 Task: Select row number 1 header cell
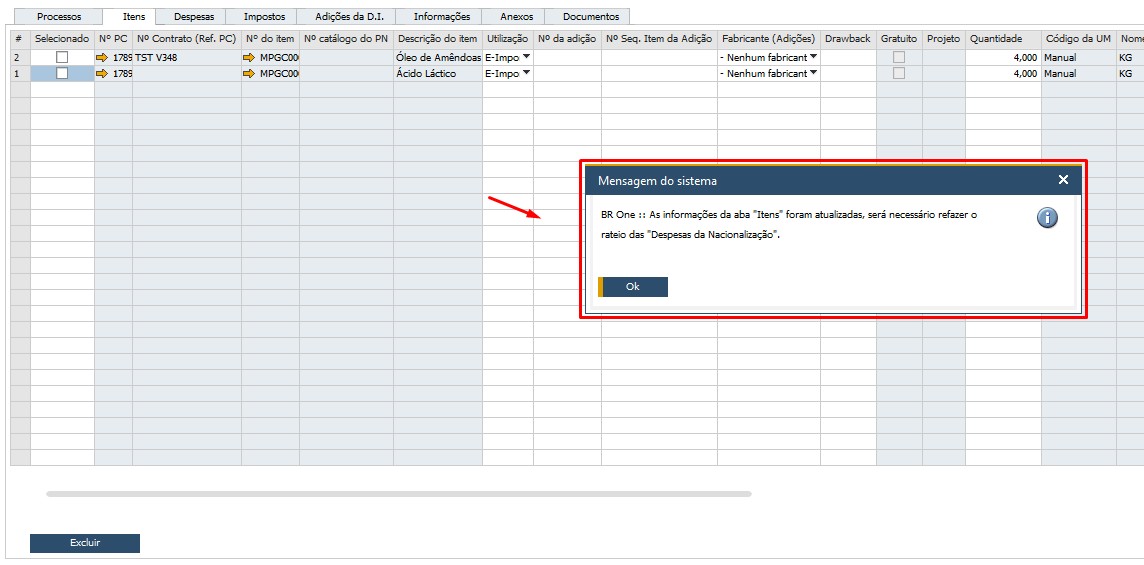click(x=20, y=73)
